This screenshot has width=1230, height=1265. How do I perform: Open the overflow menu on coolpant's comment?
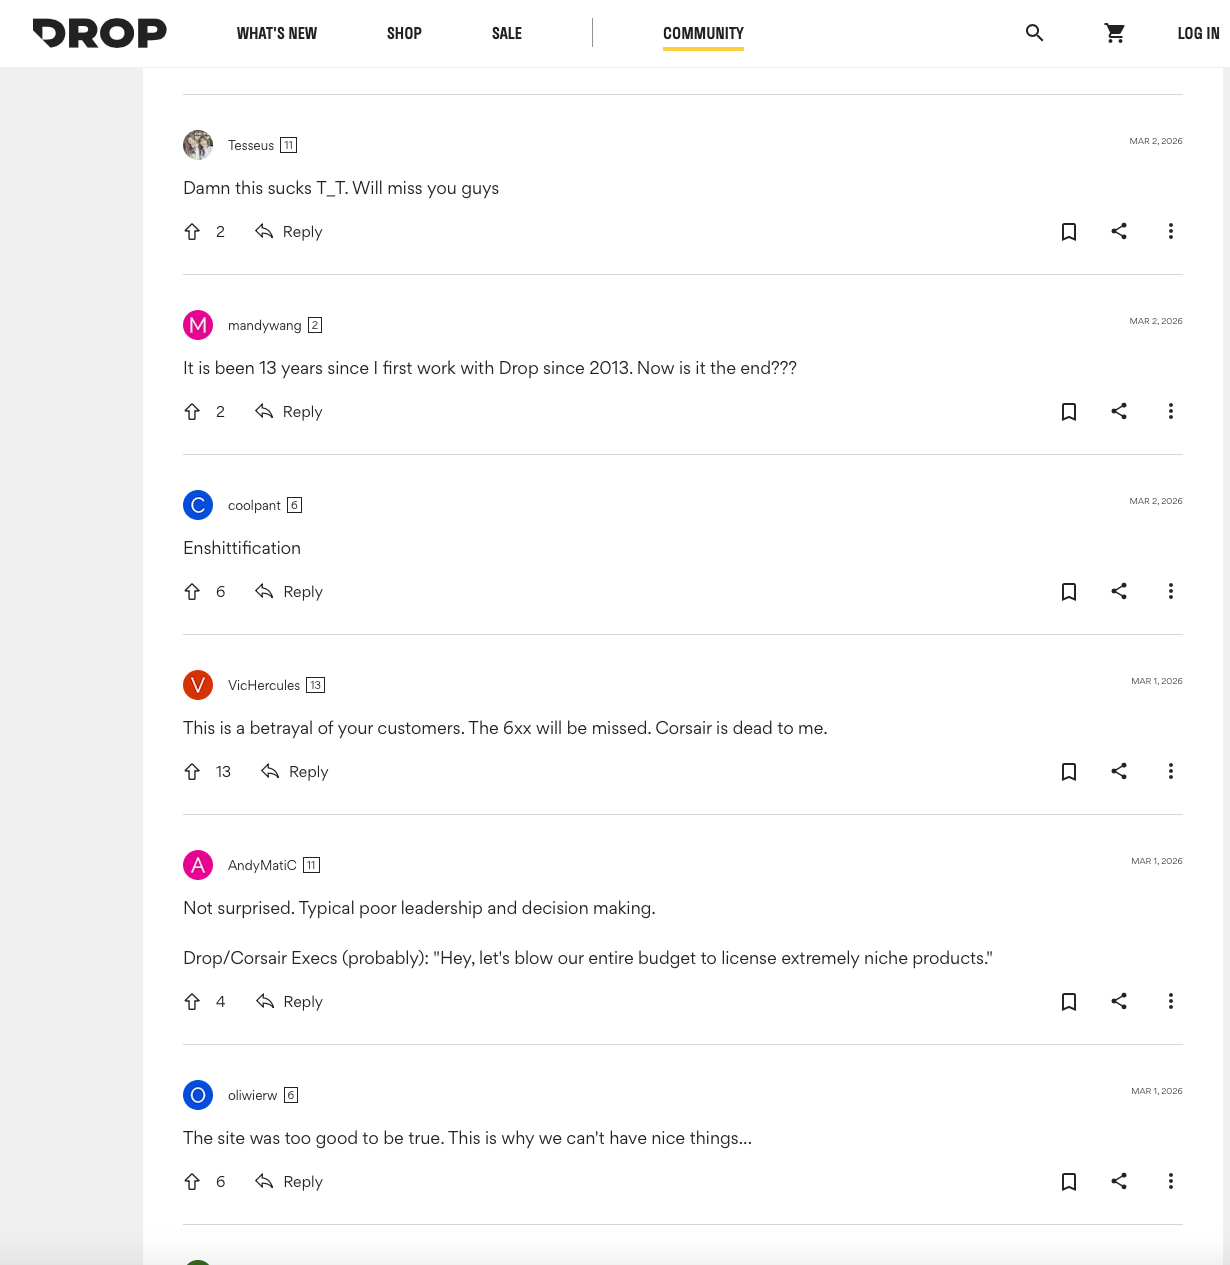(1170, 591)
